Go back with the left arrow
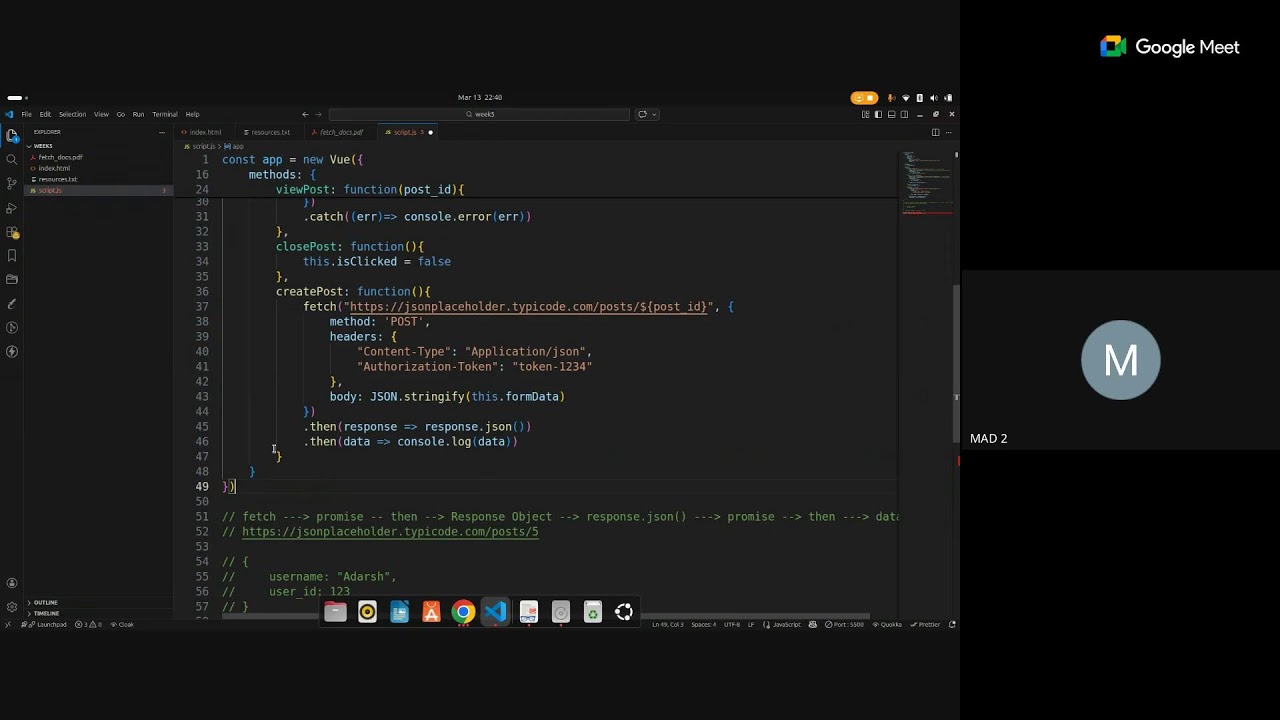Image resolution: width=1280 pixels, height=720 pixels. coord(306,114)
